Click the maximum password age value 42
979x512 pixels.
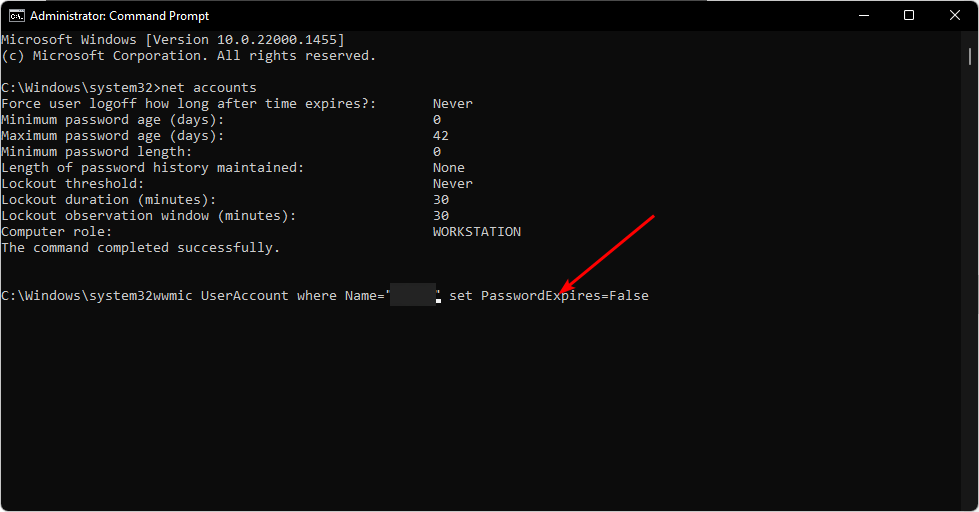441,136
